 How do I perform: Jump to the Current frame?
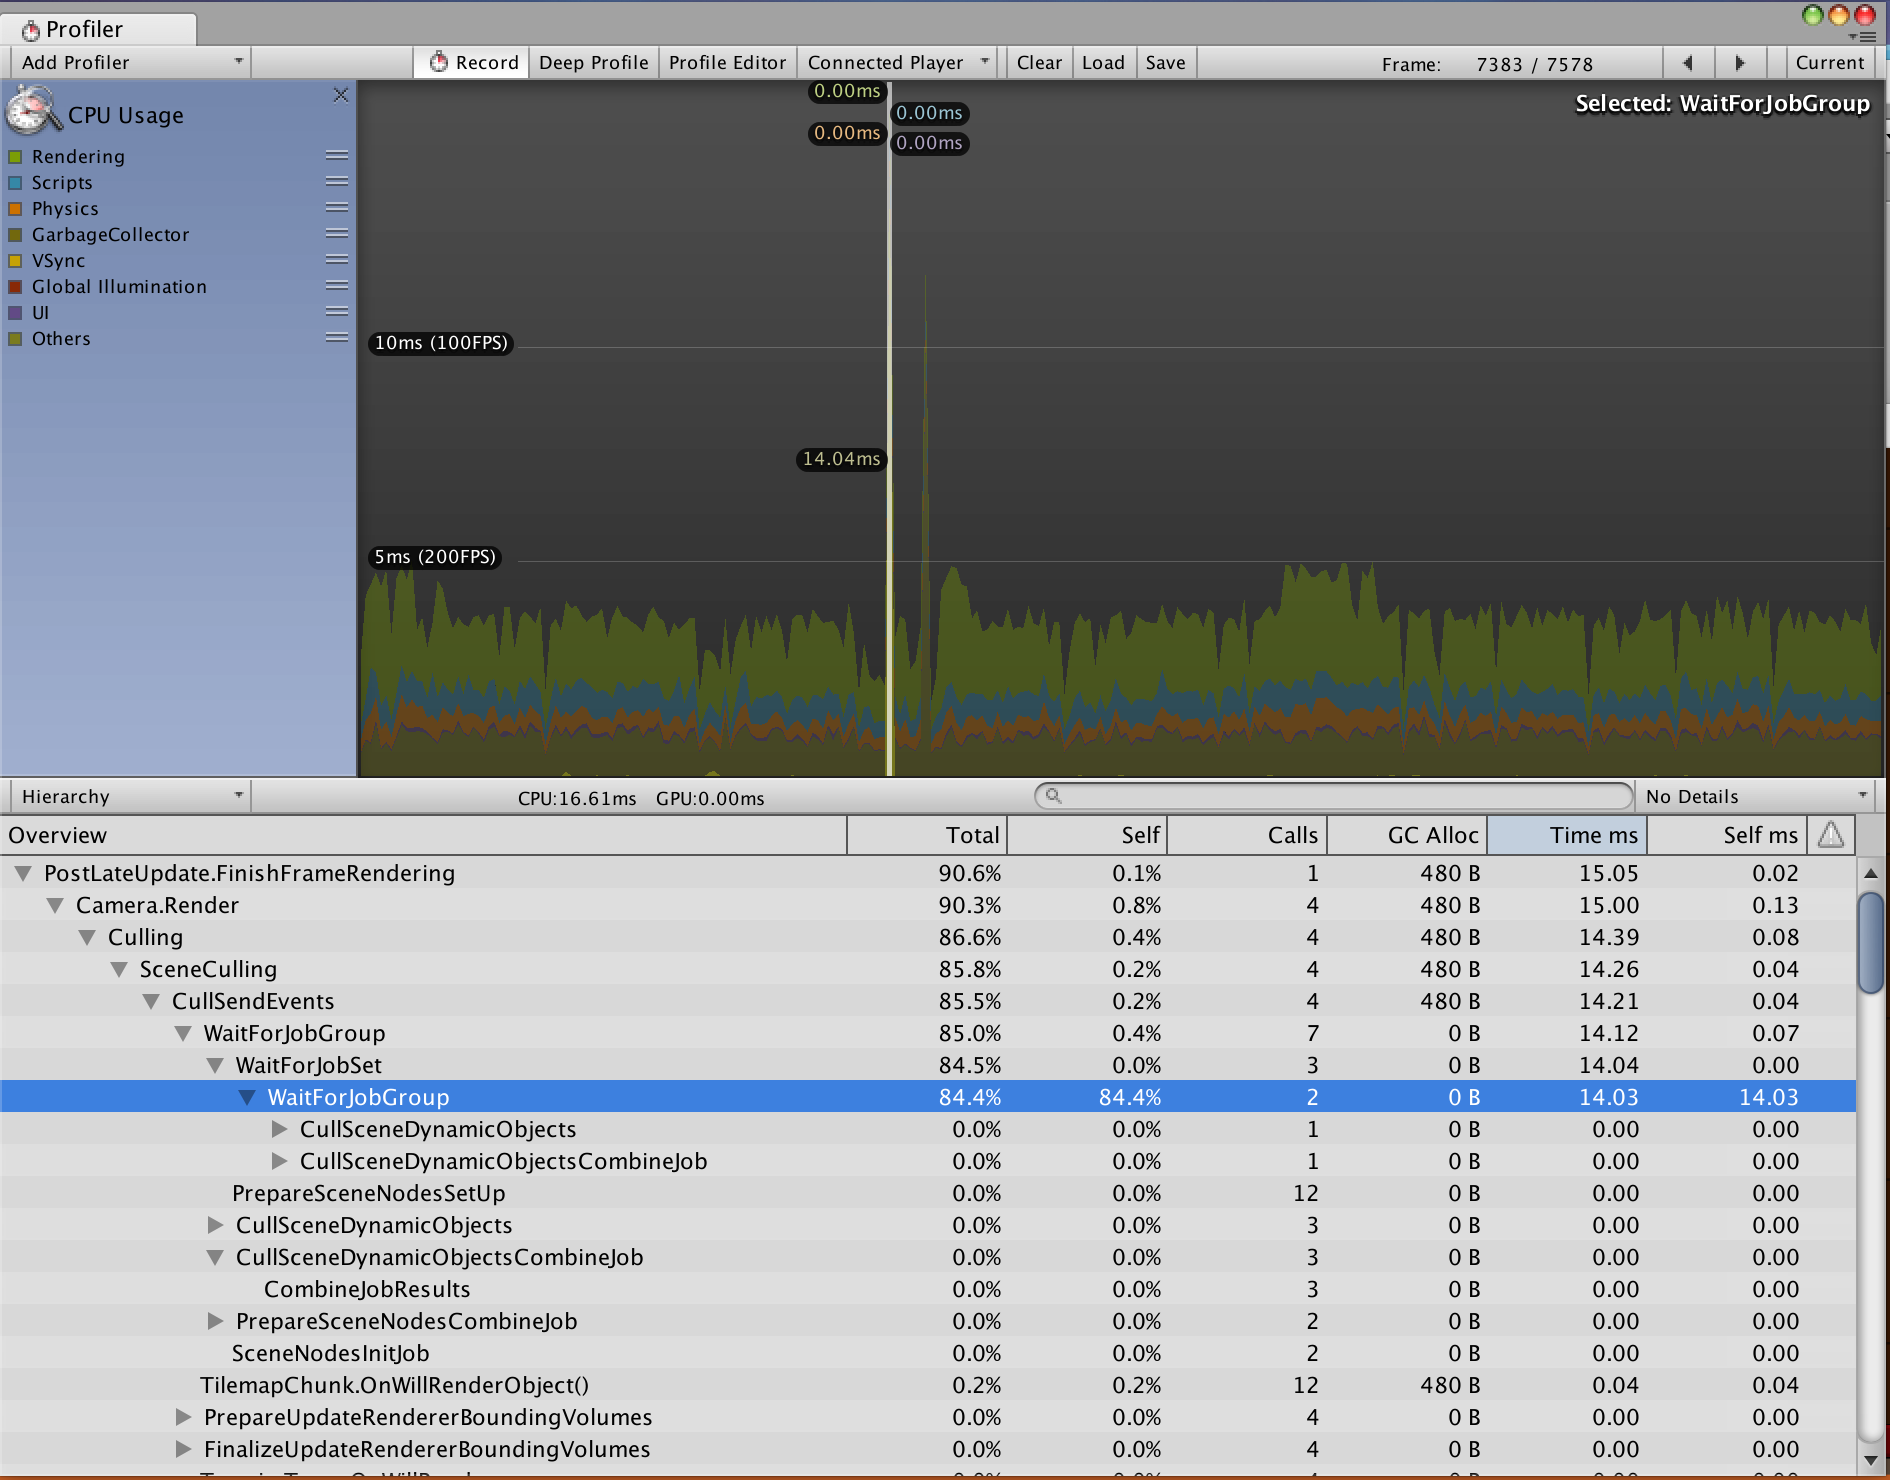click(1829, 63)
